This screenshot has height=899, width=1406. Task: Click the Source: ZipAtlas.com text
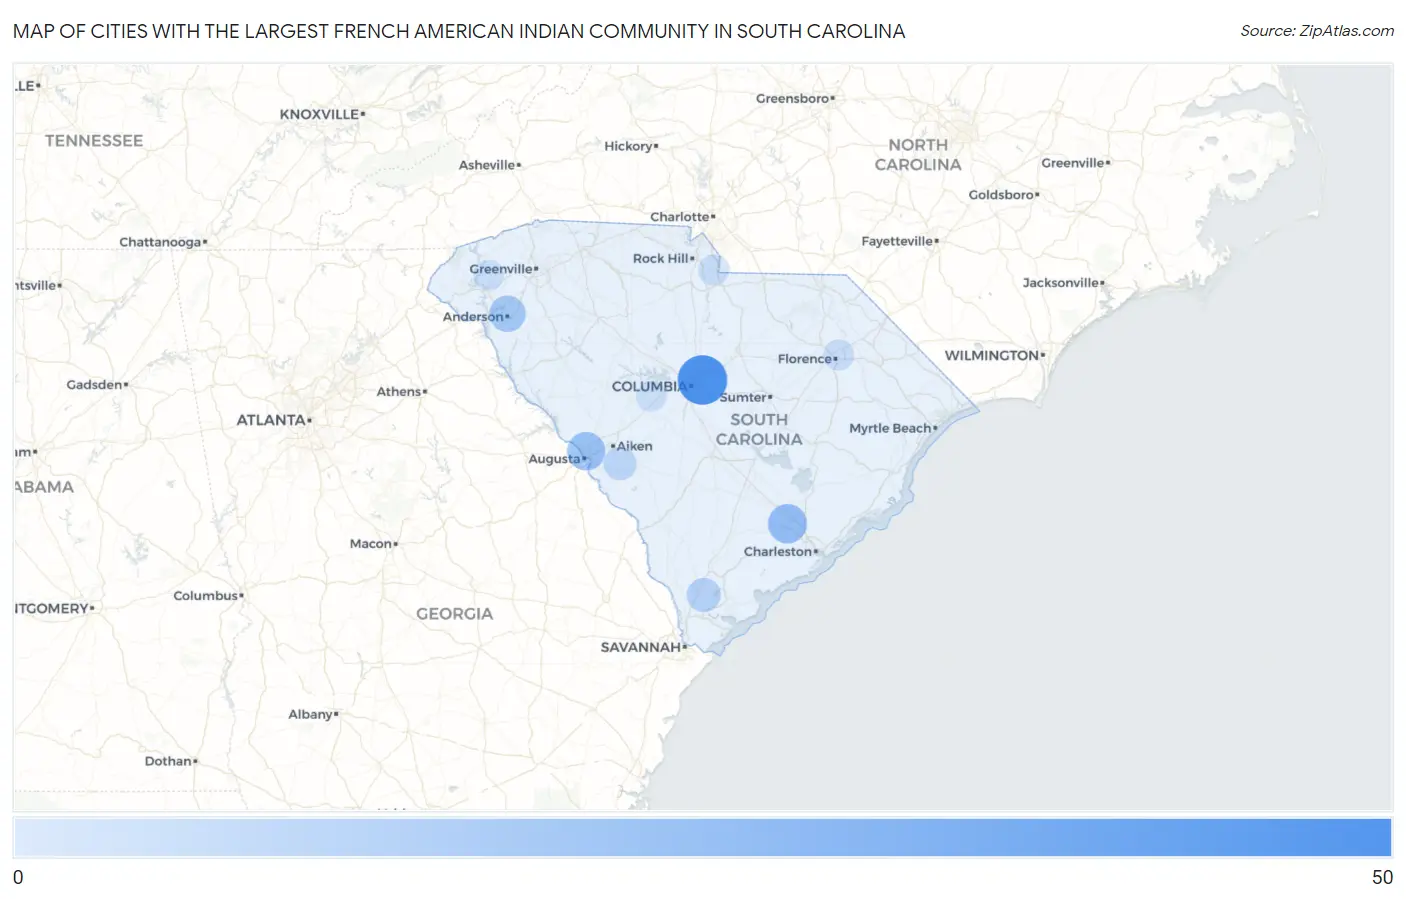pos(1317,31)
